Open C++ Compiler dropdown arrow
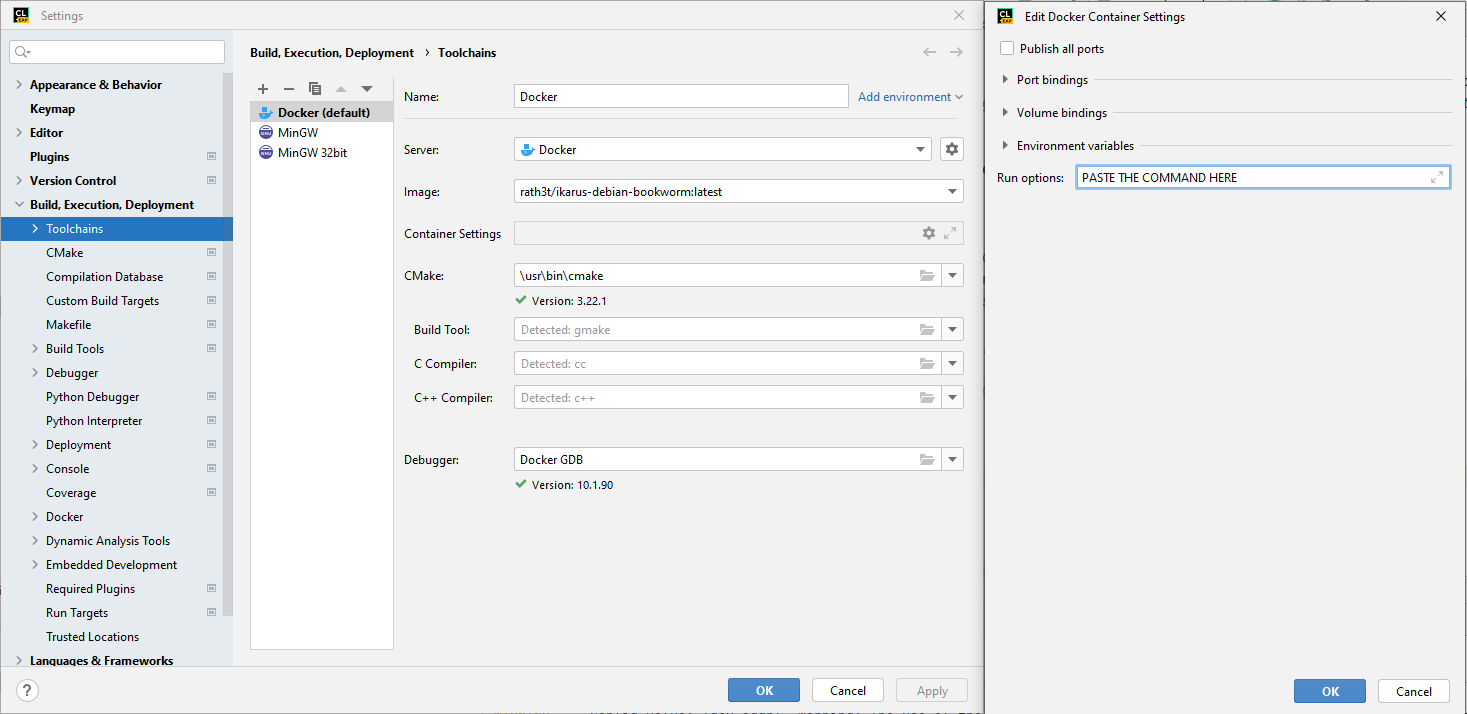This screenshot has height=714, width=1467. tap(953, 397)
